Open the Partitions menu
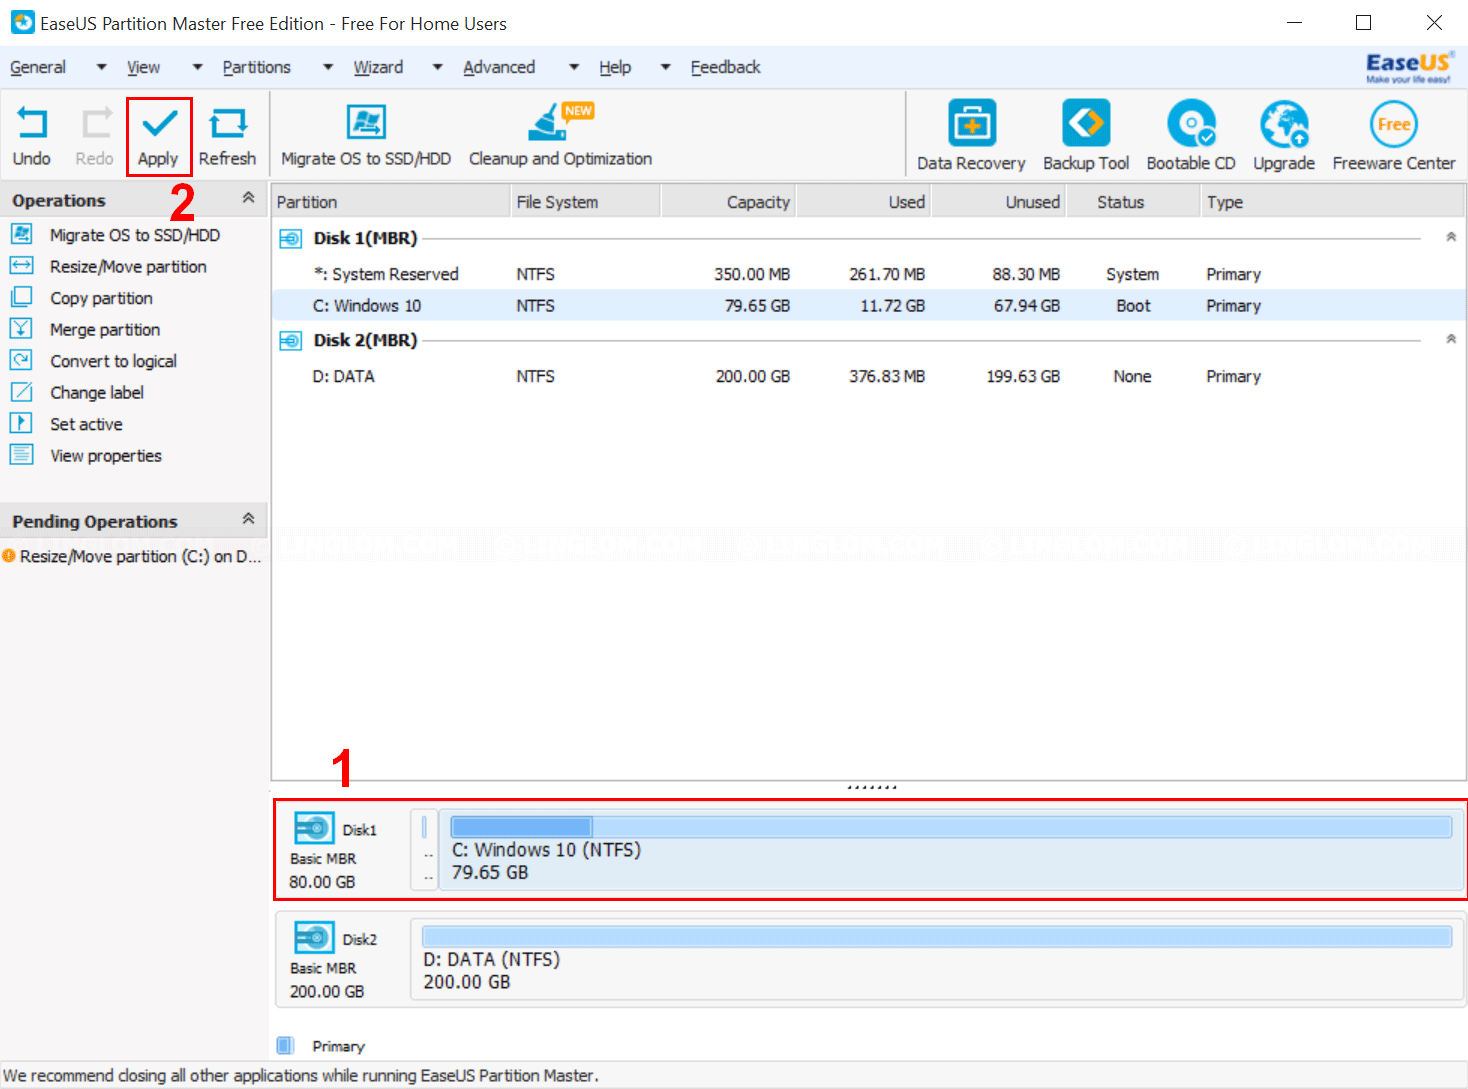The width and height of the screenshot is (1468, 1089). click(257, 67)
